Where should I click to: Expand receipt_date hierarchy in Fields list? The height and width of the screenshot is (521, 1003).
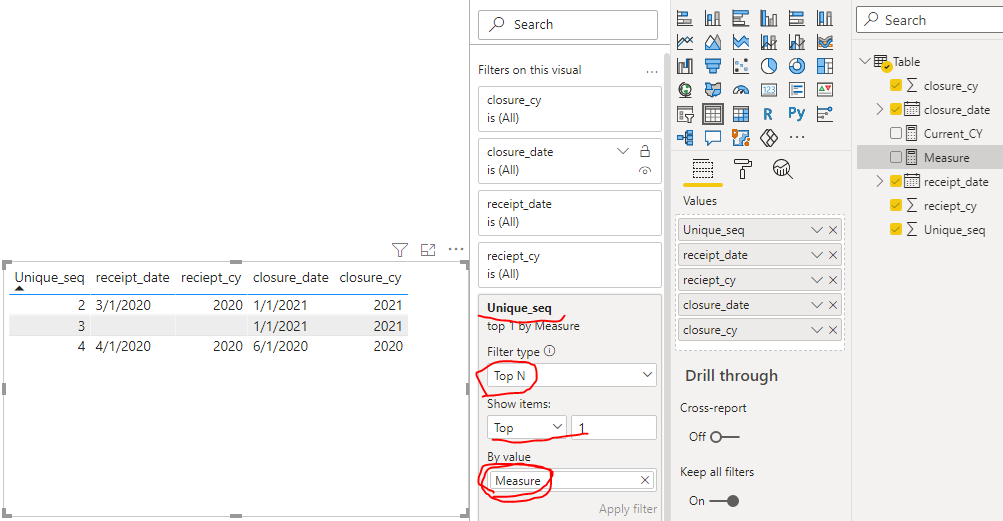point(880,181)
